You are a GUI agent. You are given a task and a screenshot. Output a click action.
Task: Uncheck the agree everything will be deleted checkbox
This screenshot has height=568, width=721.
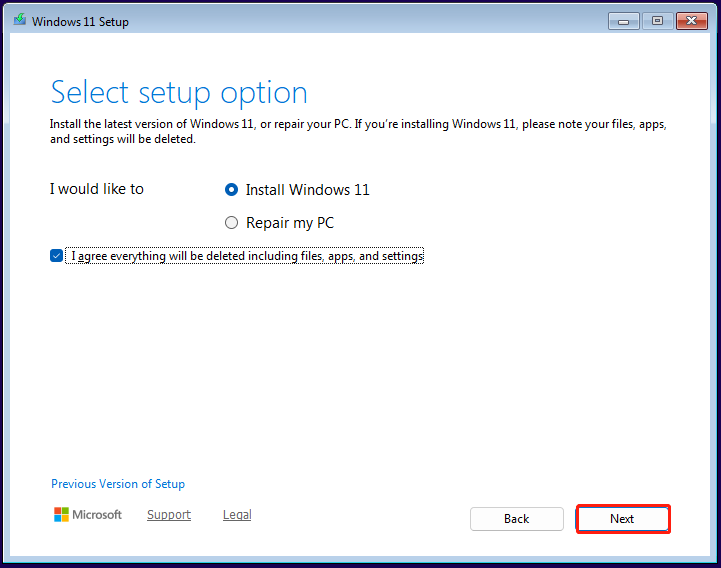point(57,256)
